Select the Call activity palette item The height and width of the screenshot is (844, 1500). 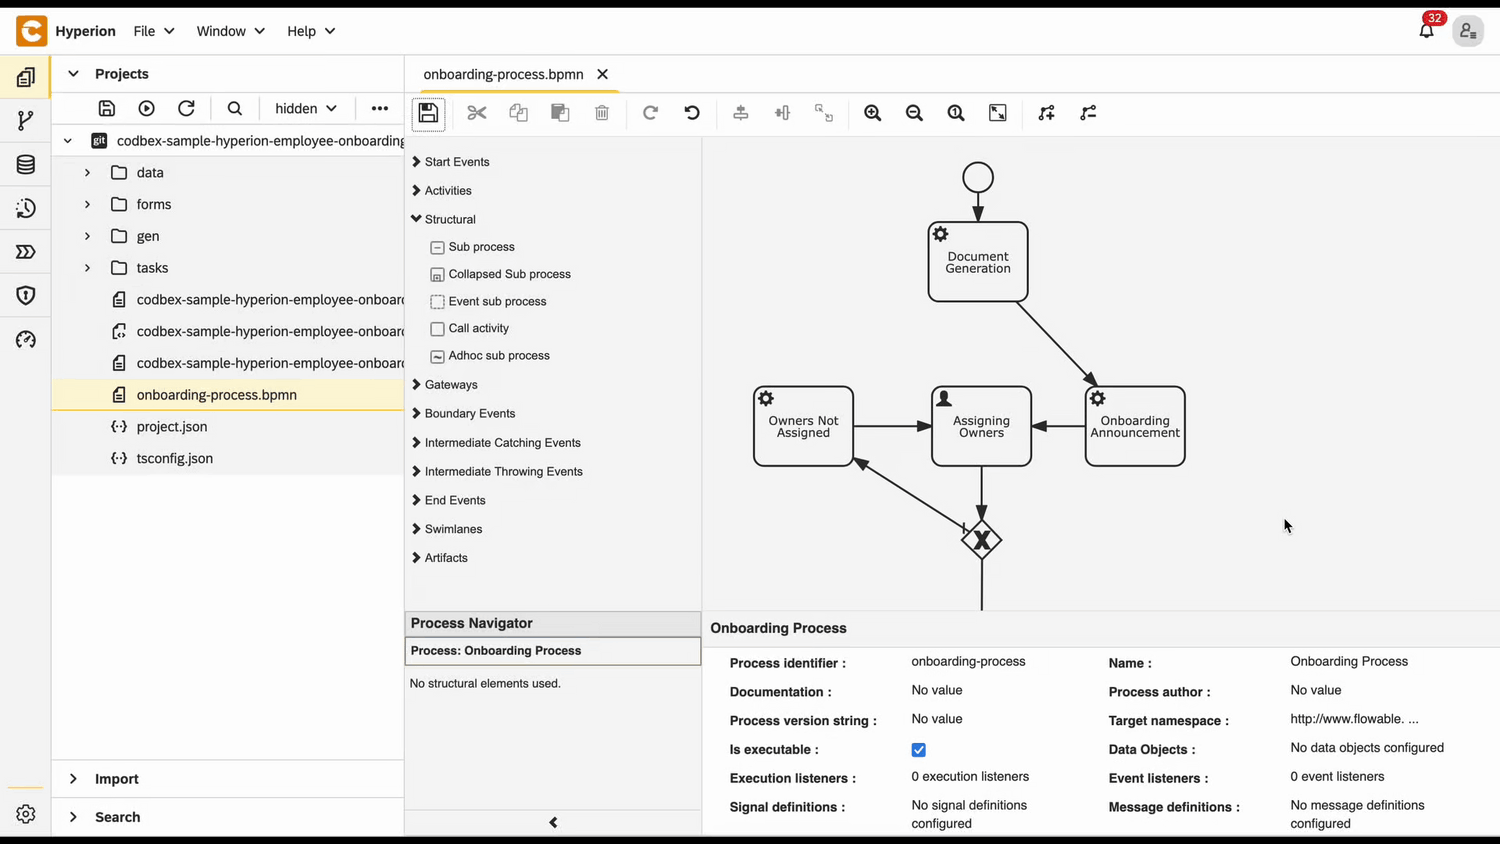pos(478,328)
